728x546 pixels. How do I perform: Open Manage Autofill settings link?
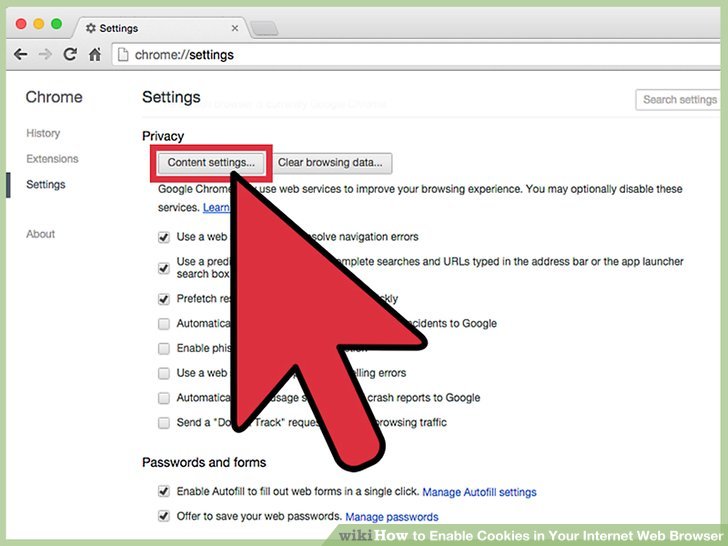(479, 492)
